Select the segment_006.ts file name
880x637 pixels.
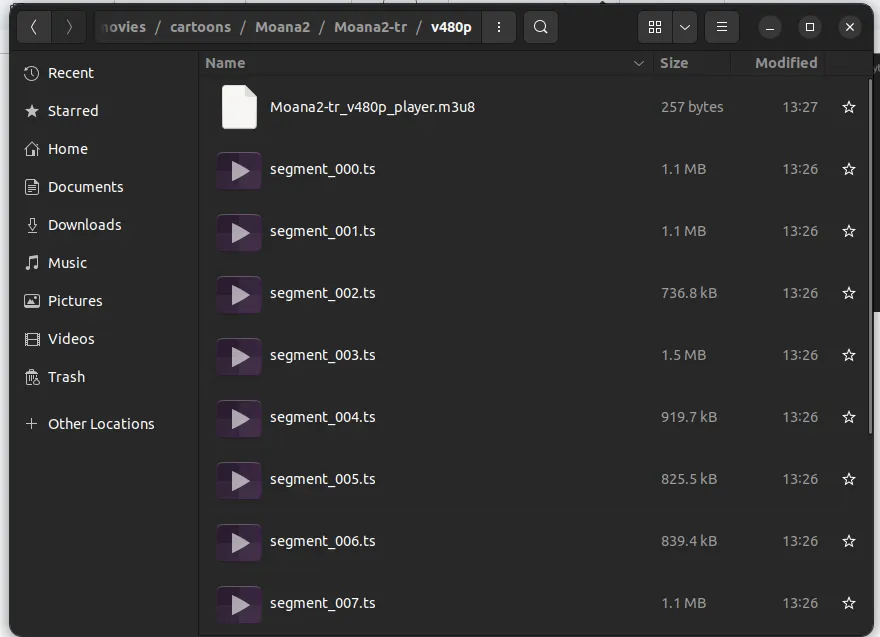tap(323, 542)
